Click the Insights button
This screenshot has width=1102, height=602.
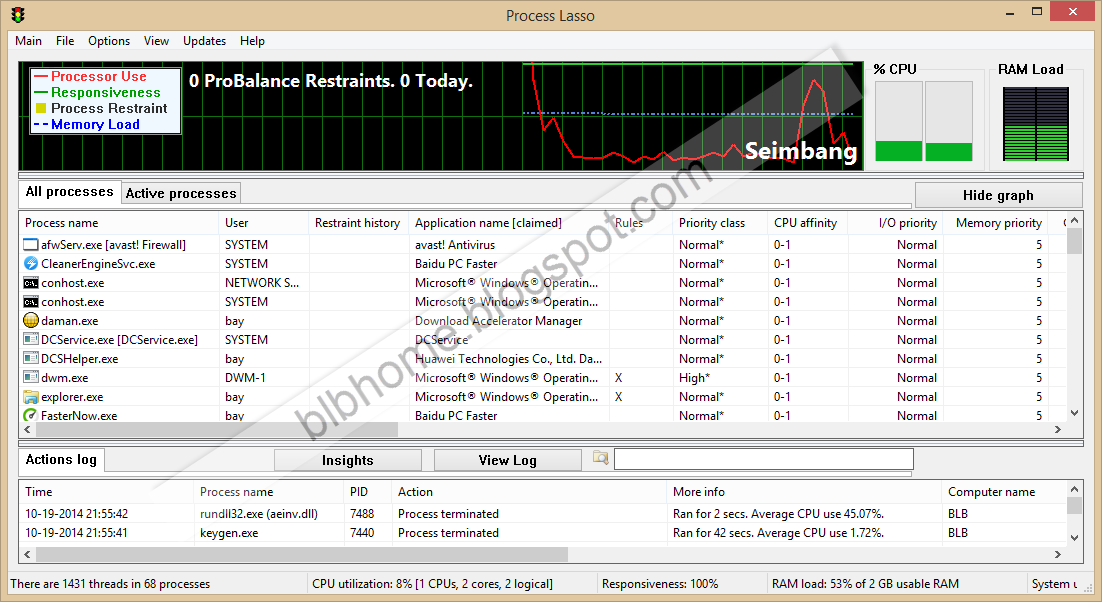(348, 460)
